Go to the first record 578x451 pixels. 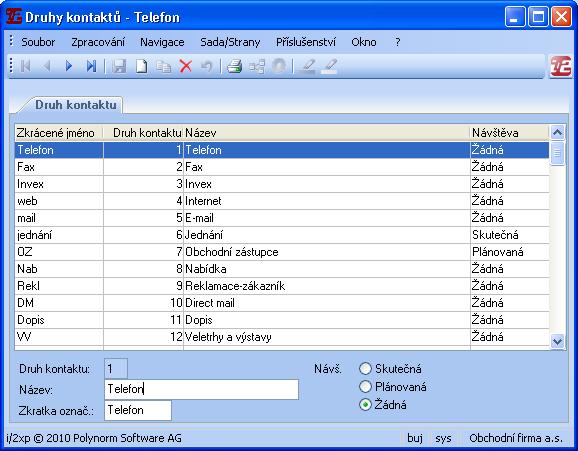pos(25,66)
